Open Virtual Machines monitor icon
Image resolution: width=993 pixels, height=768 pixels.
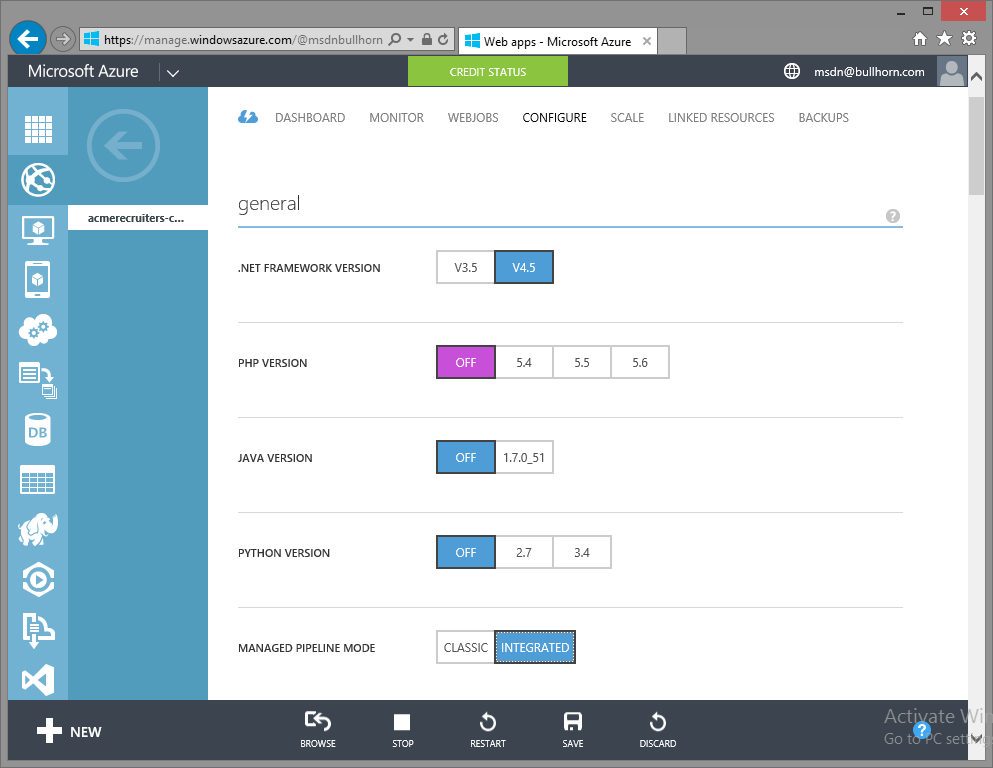38,230
